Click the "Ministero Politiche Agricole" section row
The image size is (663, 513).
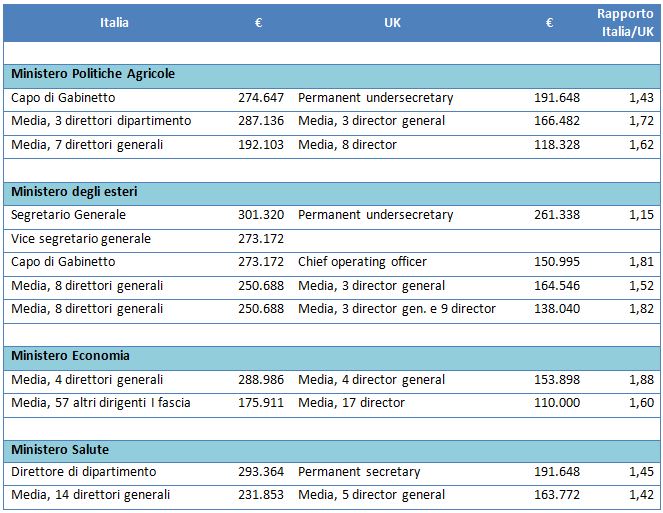tap(93, 74)
